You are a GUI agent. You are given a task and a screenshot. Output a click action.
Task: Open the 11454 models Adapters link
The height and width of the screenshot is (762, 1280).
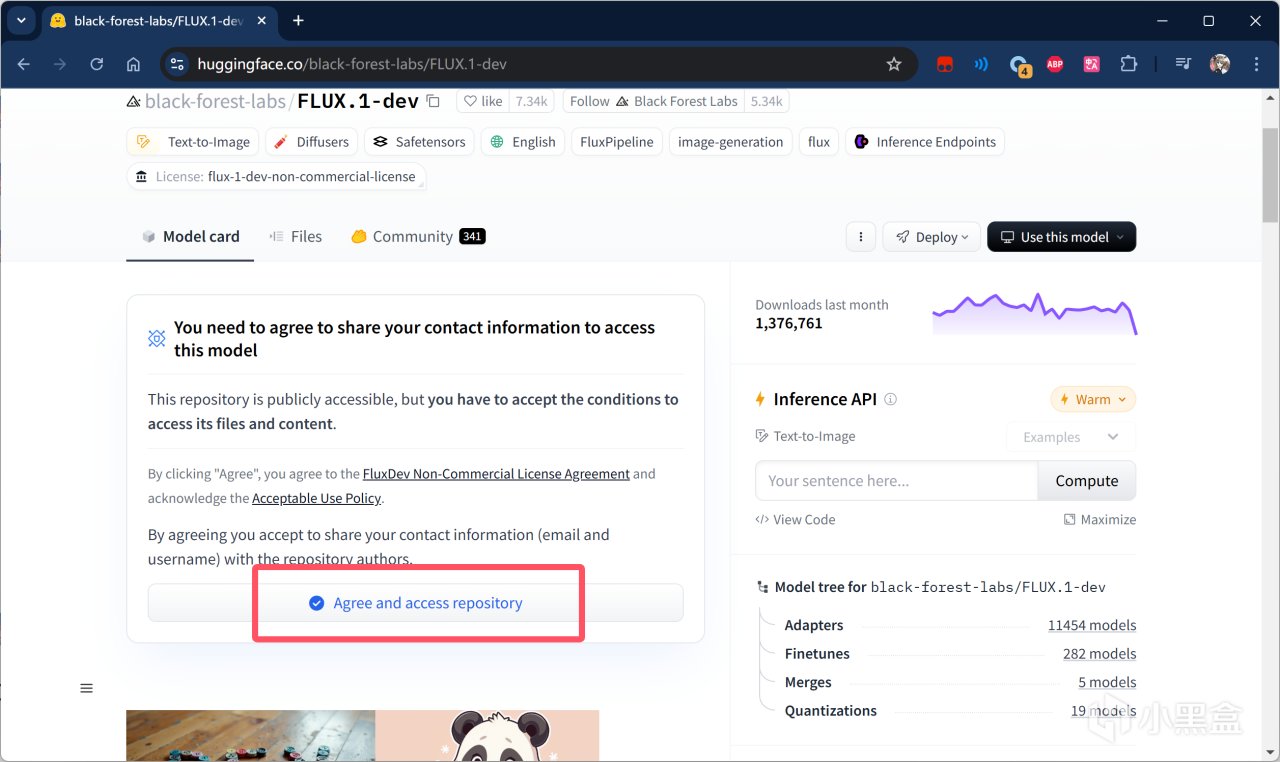(x=1092, y=626)
